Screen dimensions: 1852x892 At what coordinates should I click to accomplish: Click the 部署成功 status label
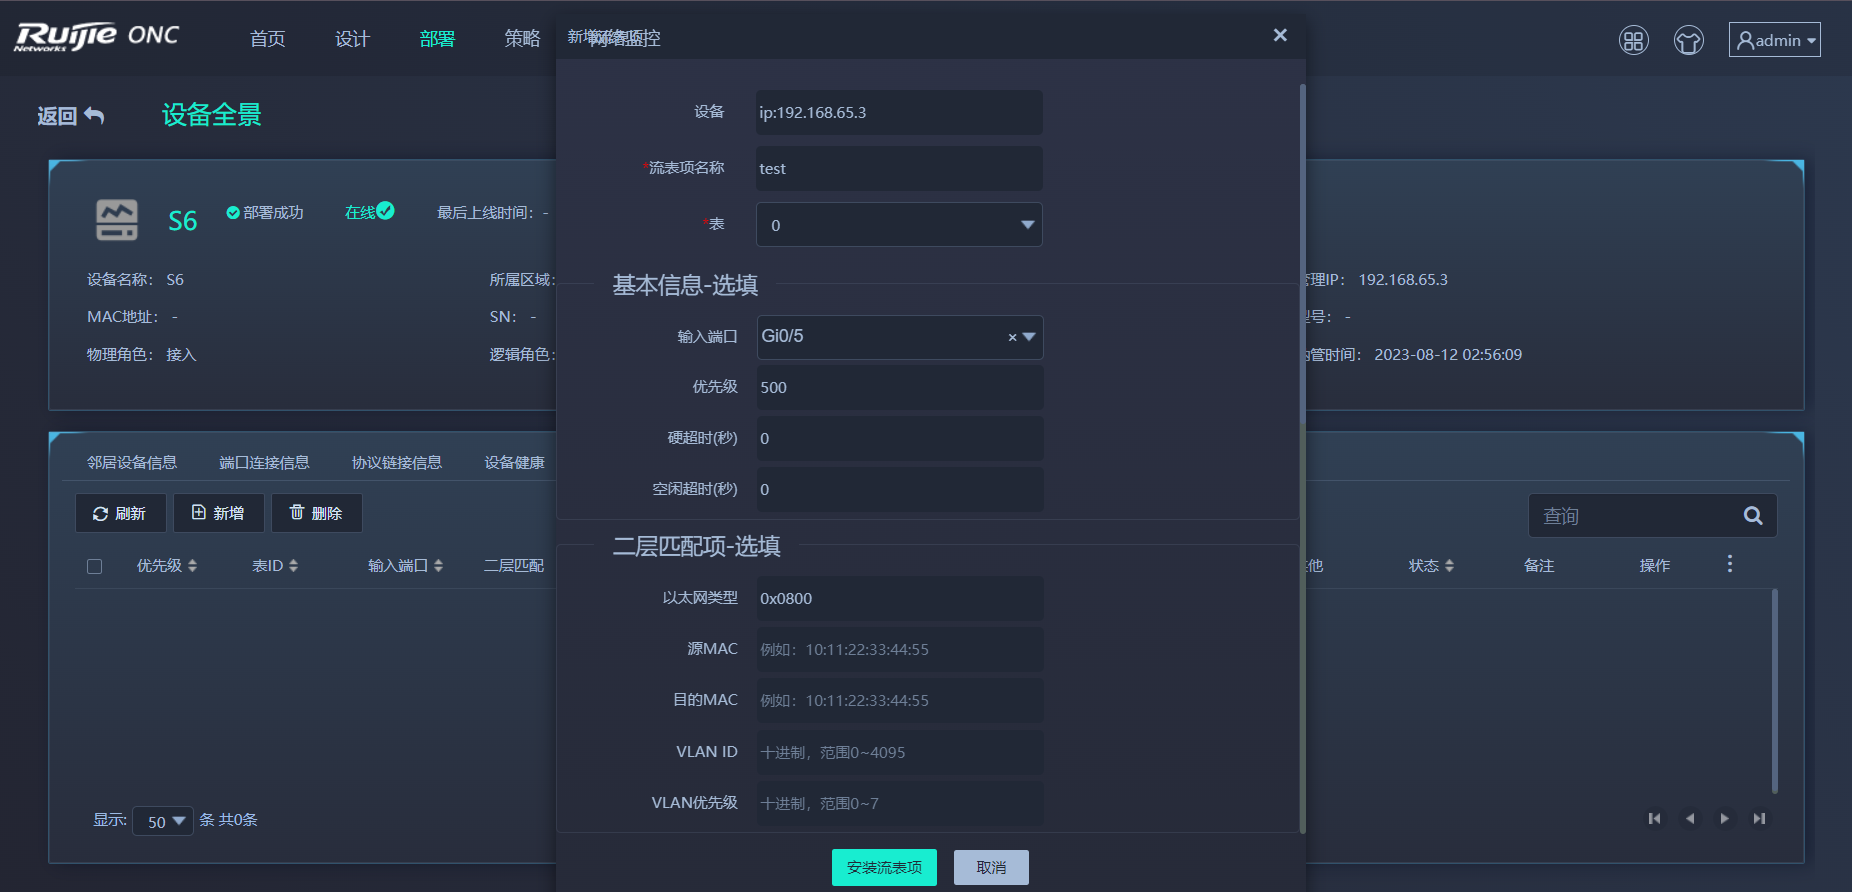point(265,213)
